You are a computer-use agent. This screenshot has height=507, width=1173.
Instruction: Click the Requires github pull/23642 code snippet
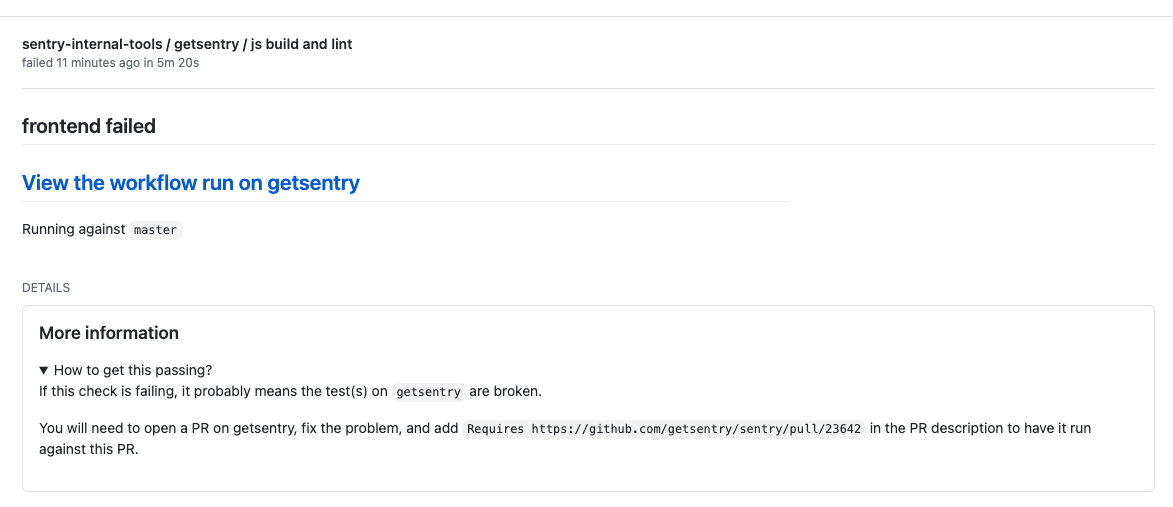(x=664, y=429)
